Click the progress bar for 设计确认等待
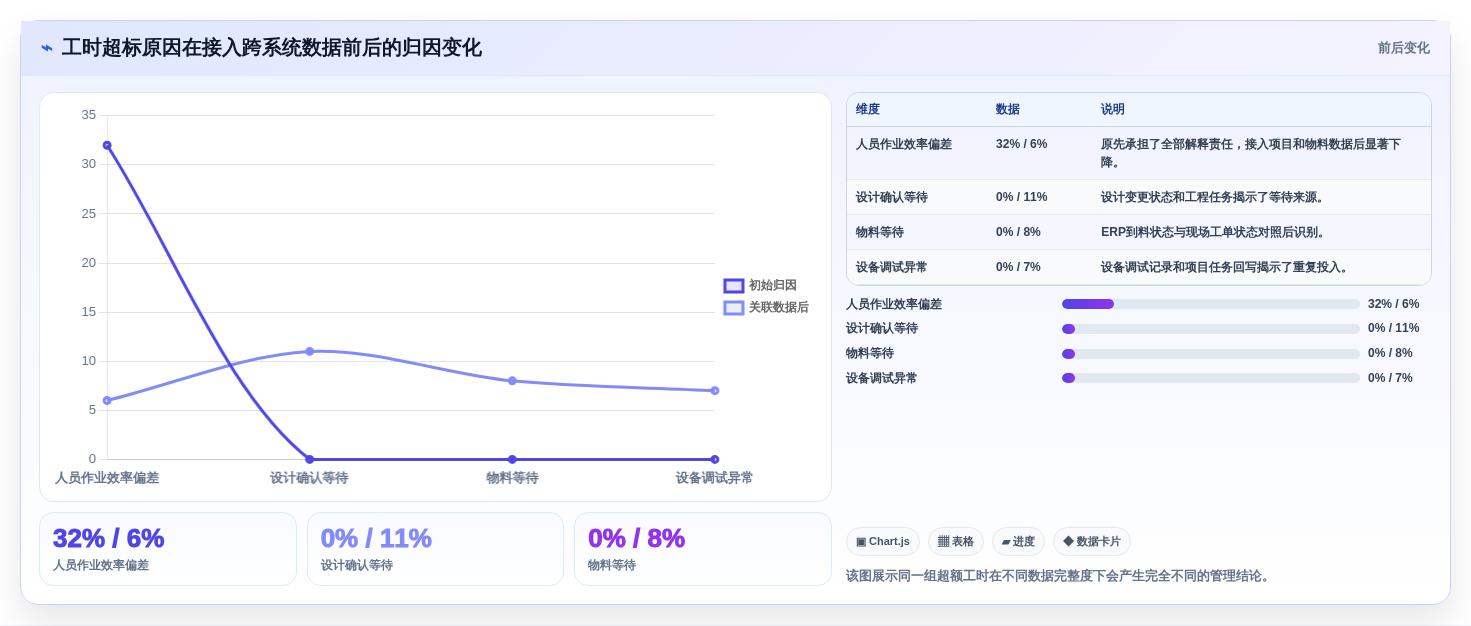This screenshot has width=1471, height=626. (x=1211, y=329)
